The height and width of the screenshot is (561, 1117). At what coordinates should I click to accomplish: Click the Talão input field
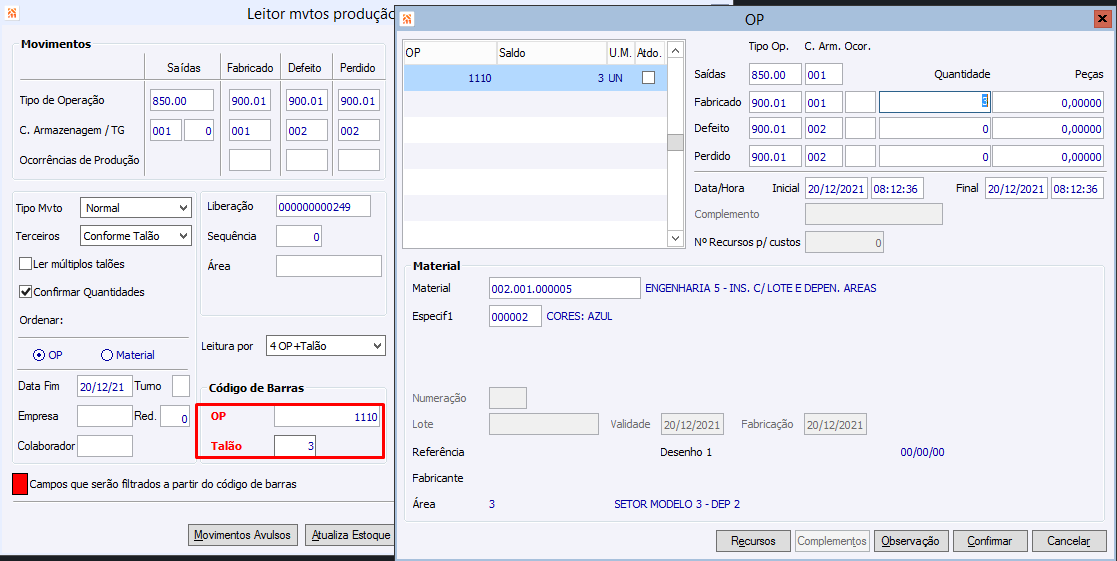pyautogui.click(x=295, y=446)
